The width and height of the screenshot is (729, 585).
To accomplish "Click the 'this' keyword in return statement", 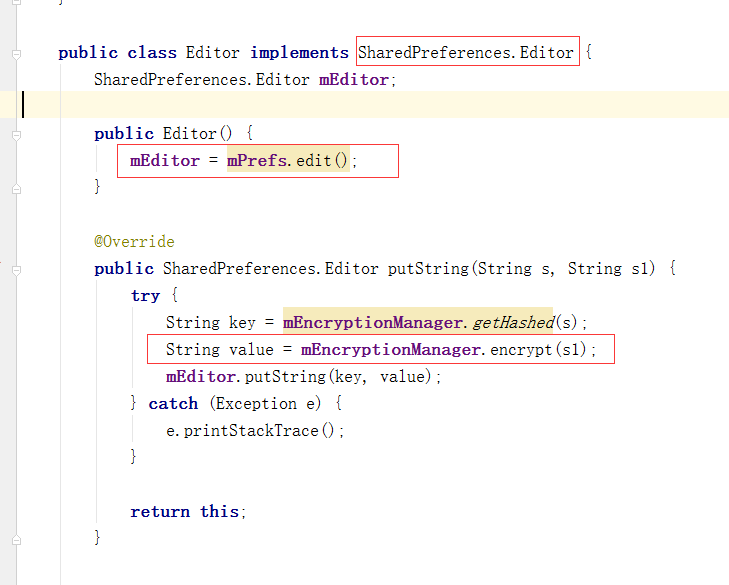I will pyautogui.click(x=219, y=512).
